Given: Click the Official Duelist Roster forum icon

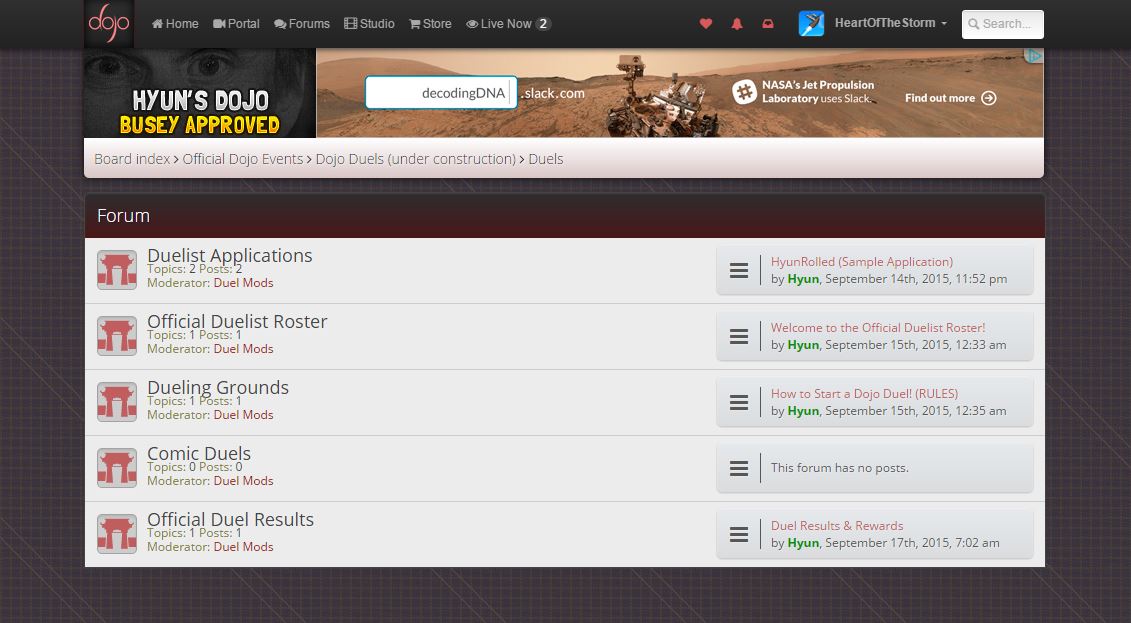Looking at the screenshot, I should pos(117,336).
